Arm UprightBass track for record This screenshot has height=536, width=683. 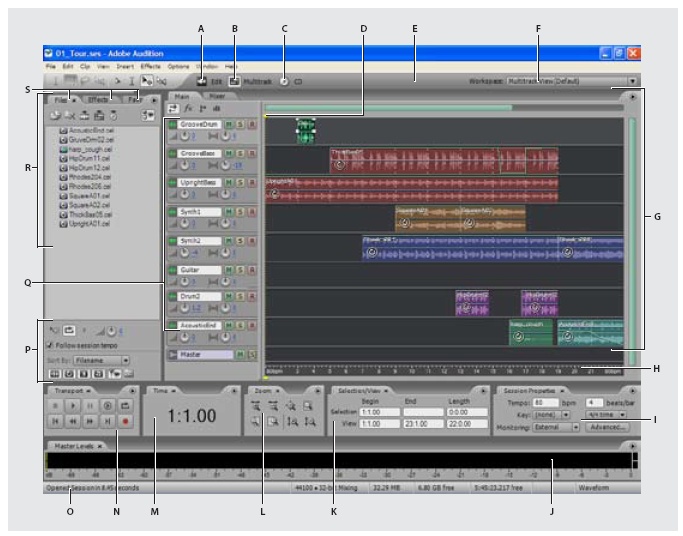tap(252, 183)
